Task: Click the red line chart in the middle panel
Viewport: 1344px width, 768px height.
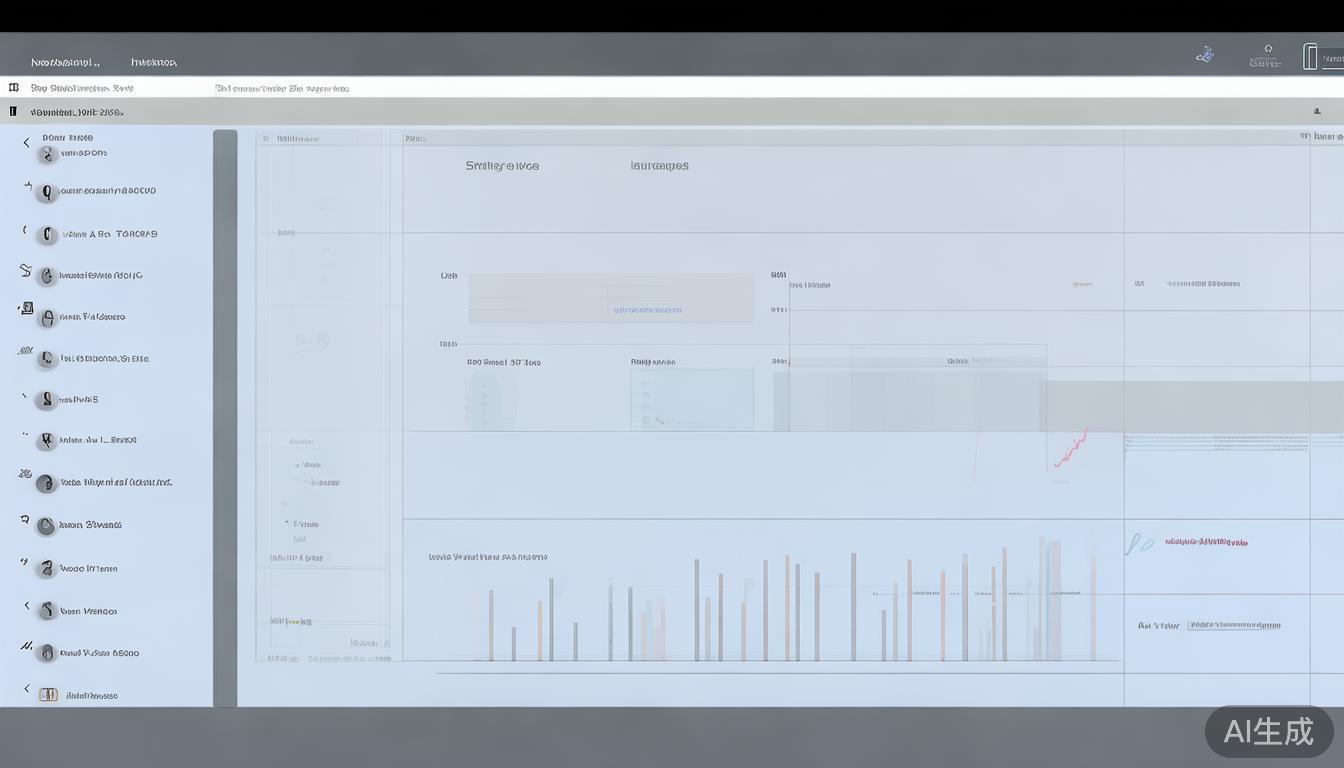Action: (x=1071, y=449)
